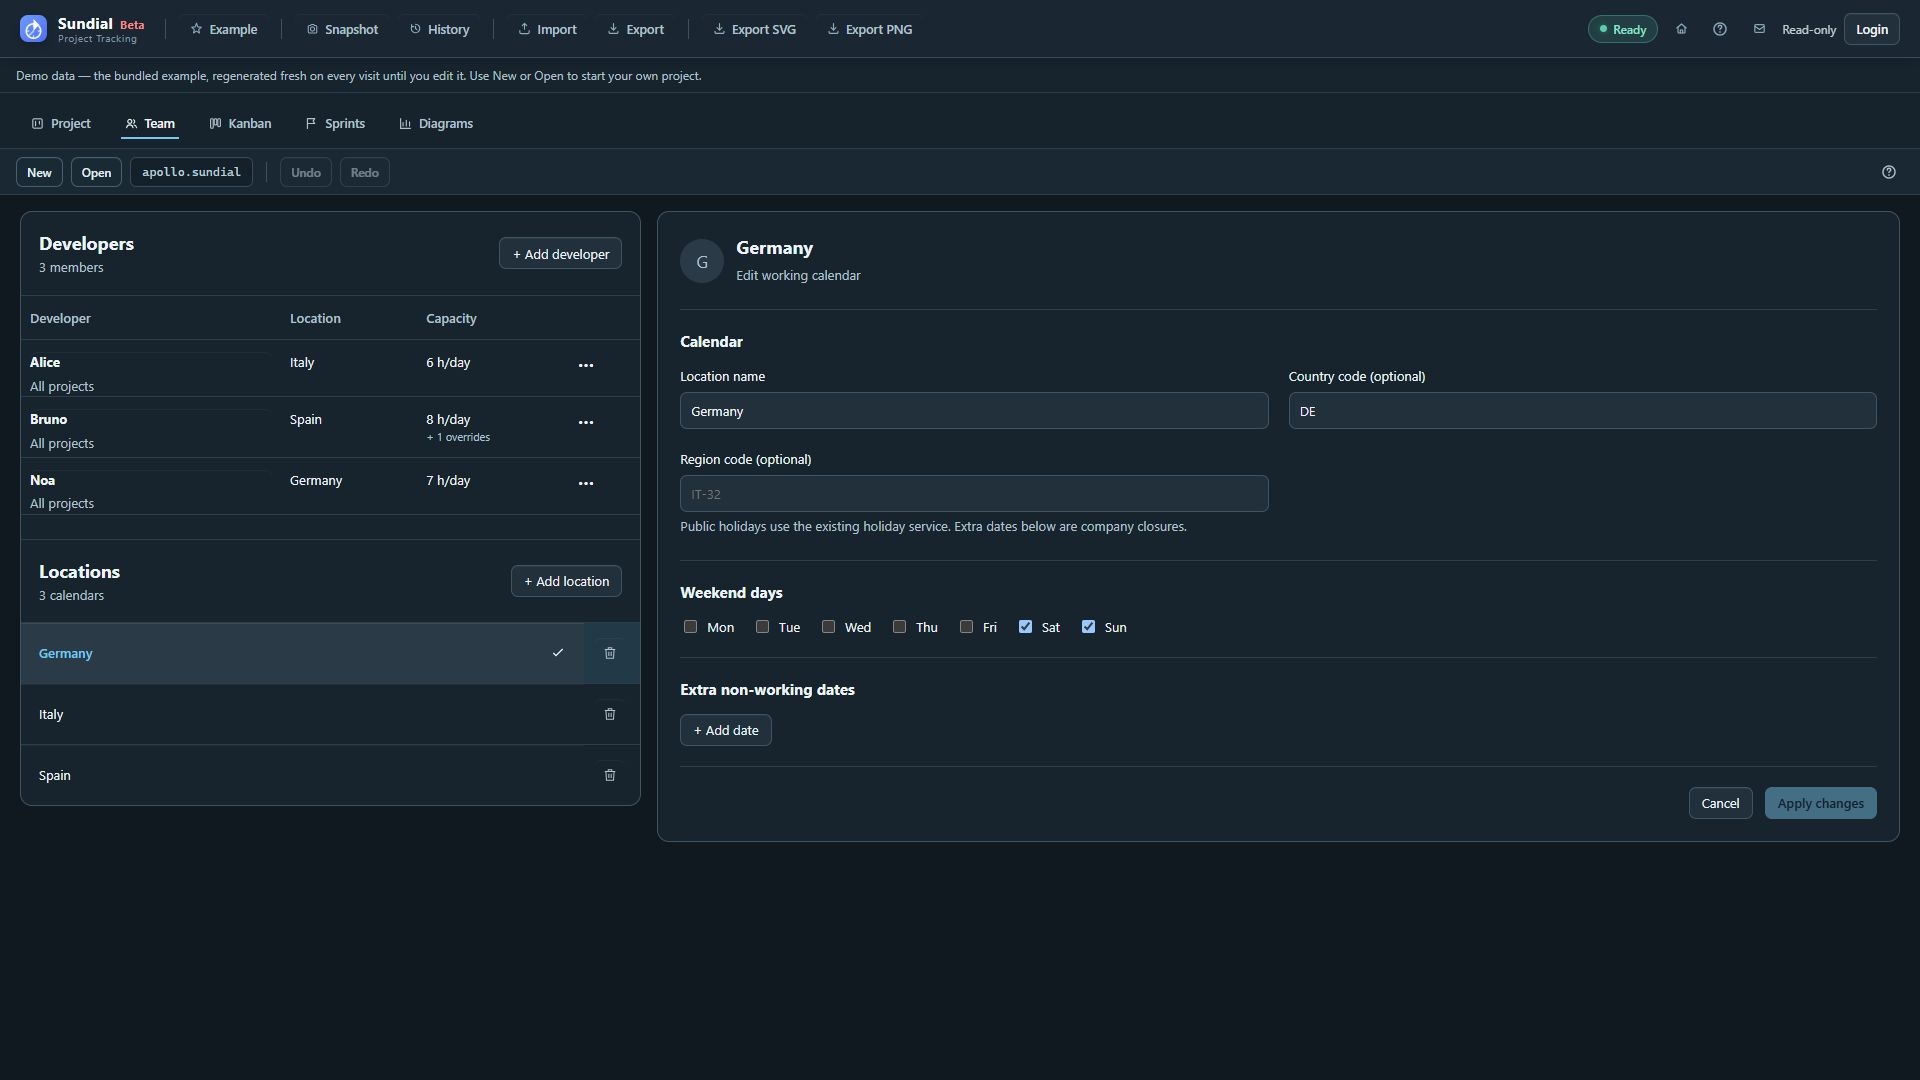Click the Add location button

pos(566,581)
